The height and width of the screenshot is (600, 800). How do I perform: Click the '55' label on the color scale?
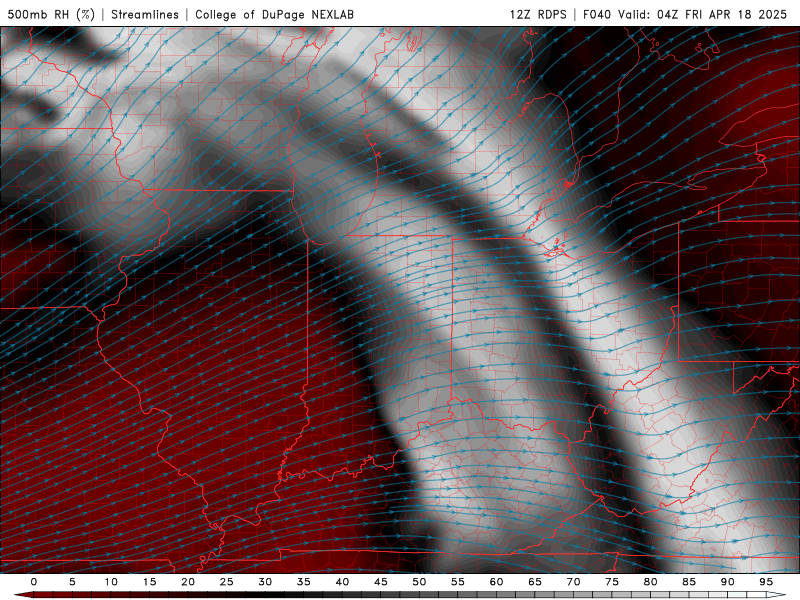(x=458, y=582)
